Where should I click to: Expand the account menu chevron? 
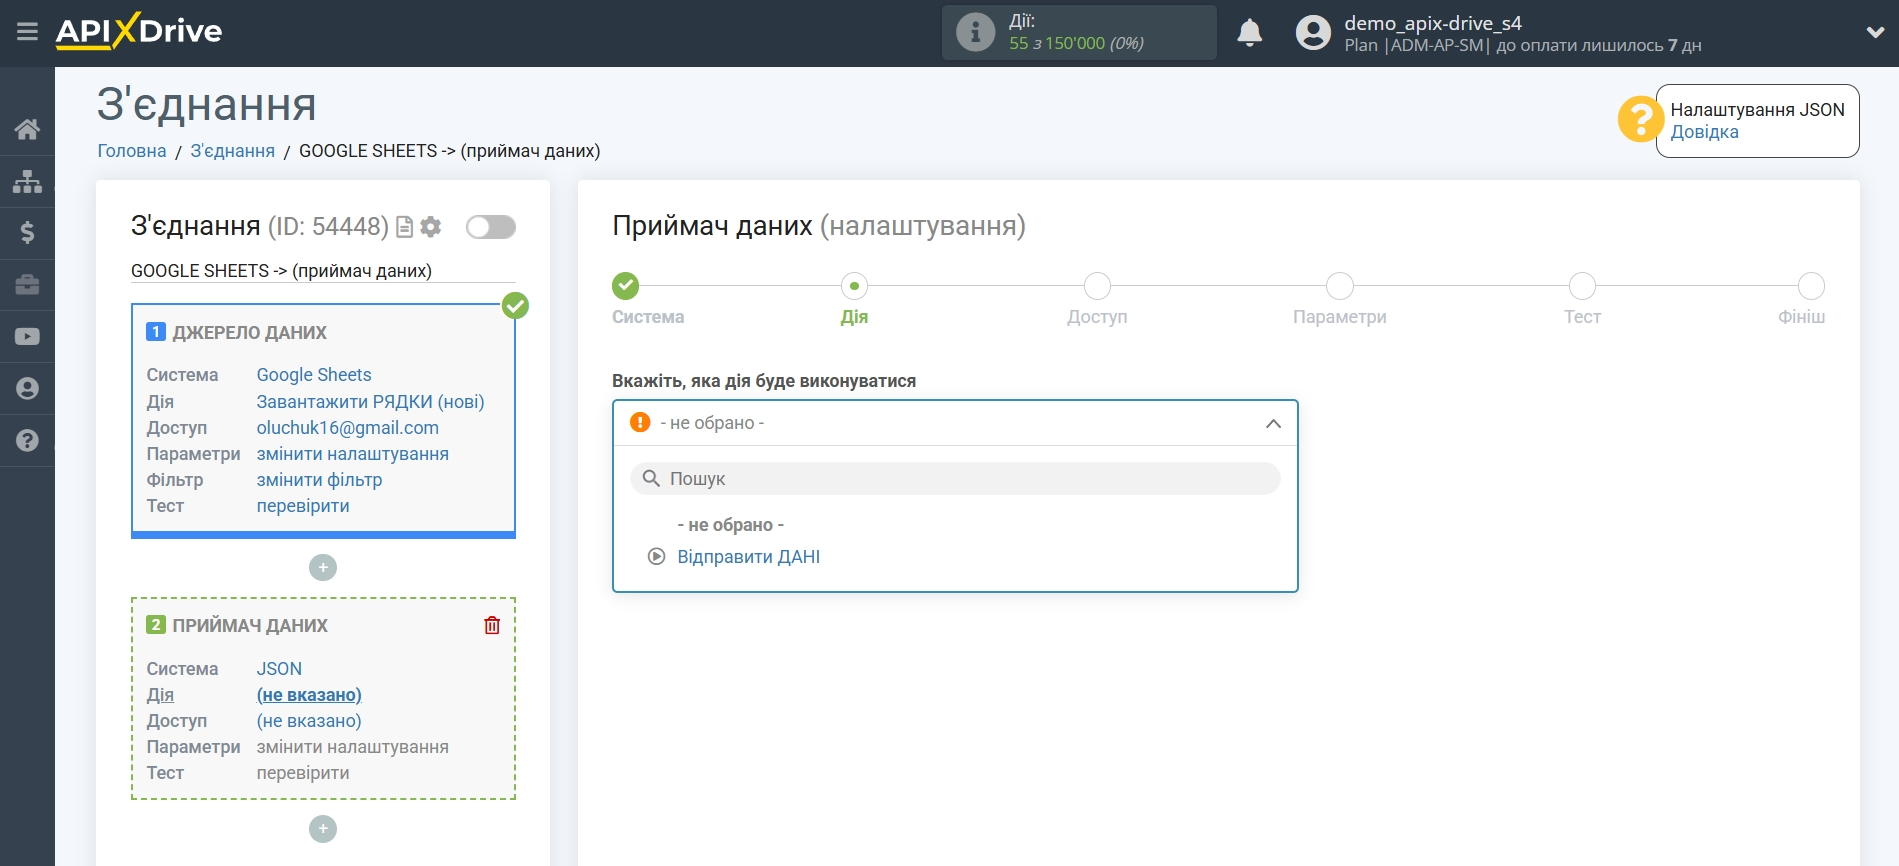tap(1875, 33)
